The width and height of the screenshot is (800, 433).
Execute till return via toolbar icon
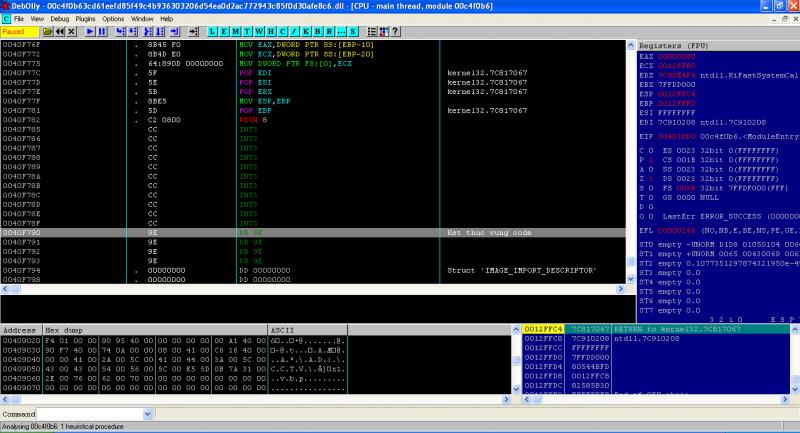tap(174, 32)
